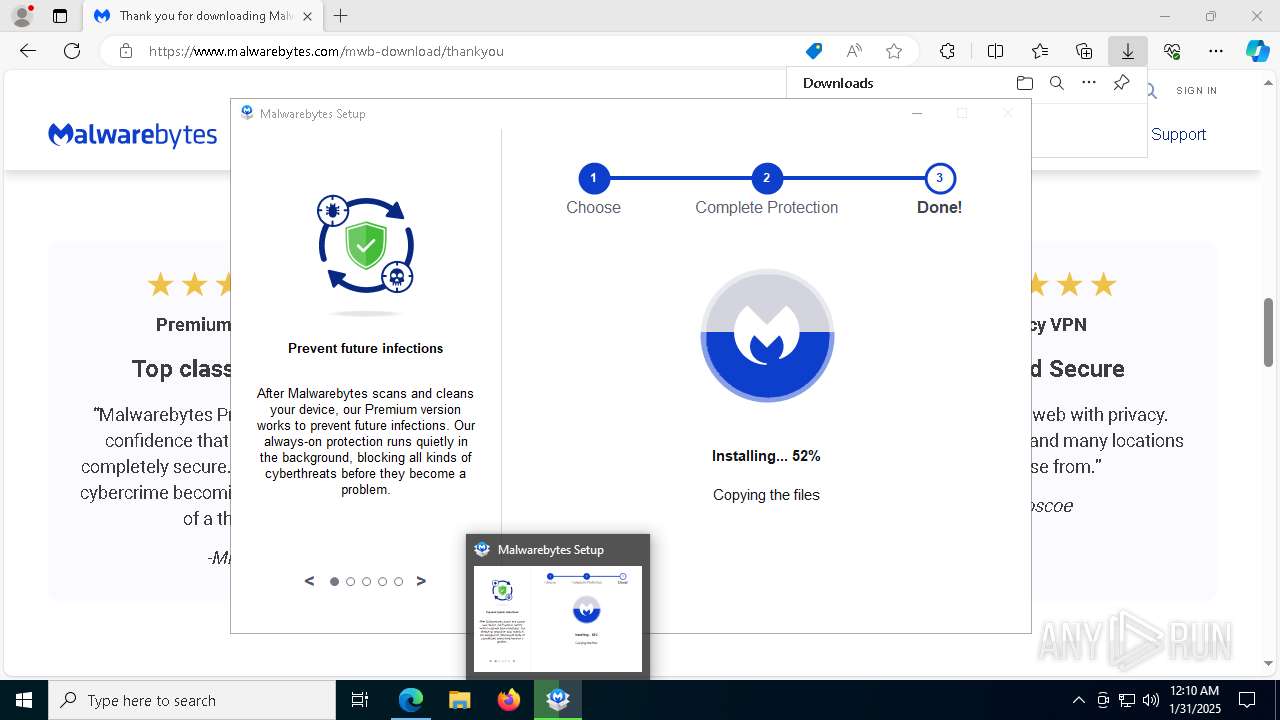The image size is (1280, 720).
Task: Open Support menu on Malwarebytes site
Action: pyautogui.click(x=1178, y=134)
